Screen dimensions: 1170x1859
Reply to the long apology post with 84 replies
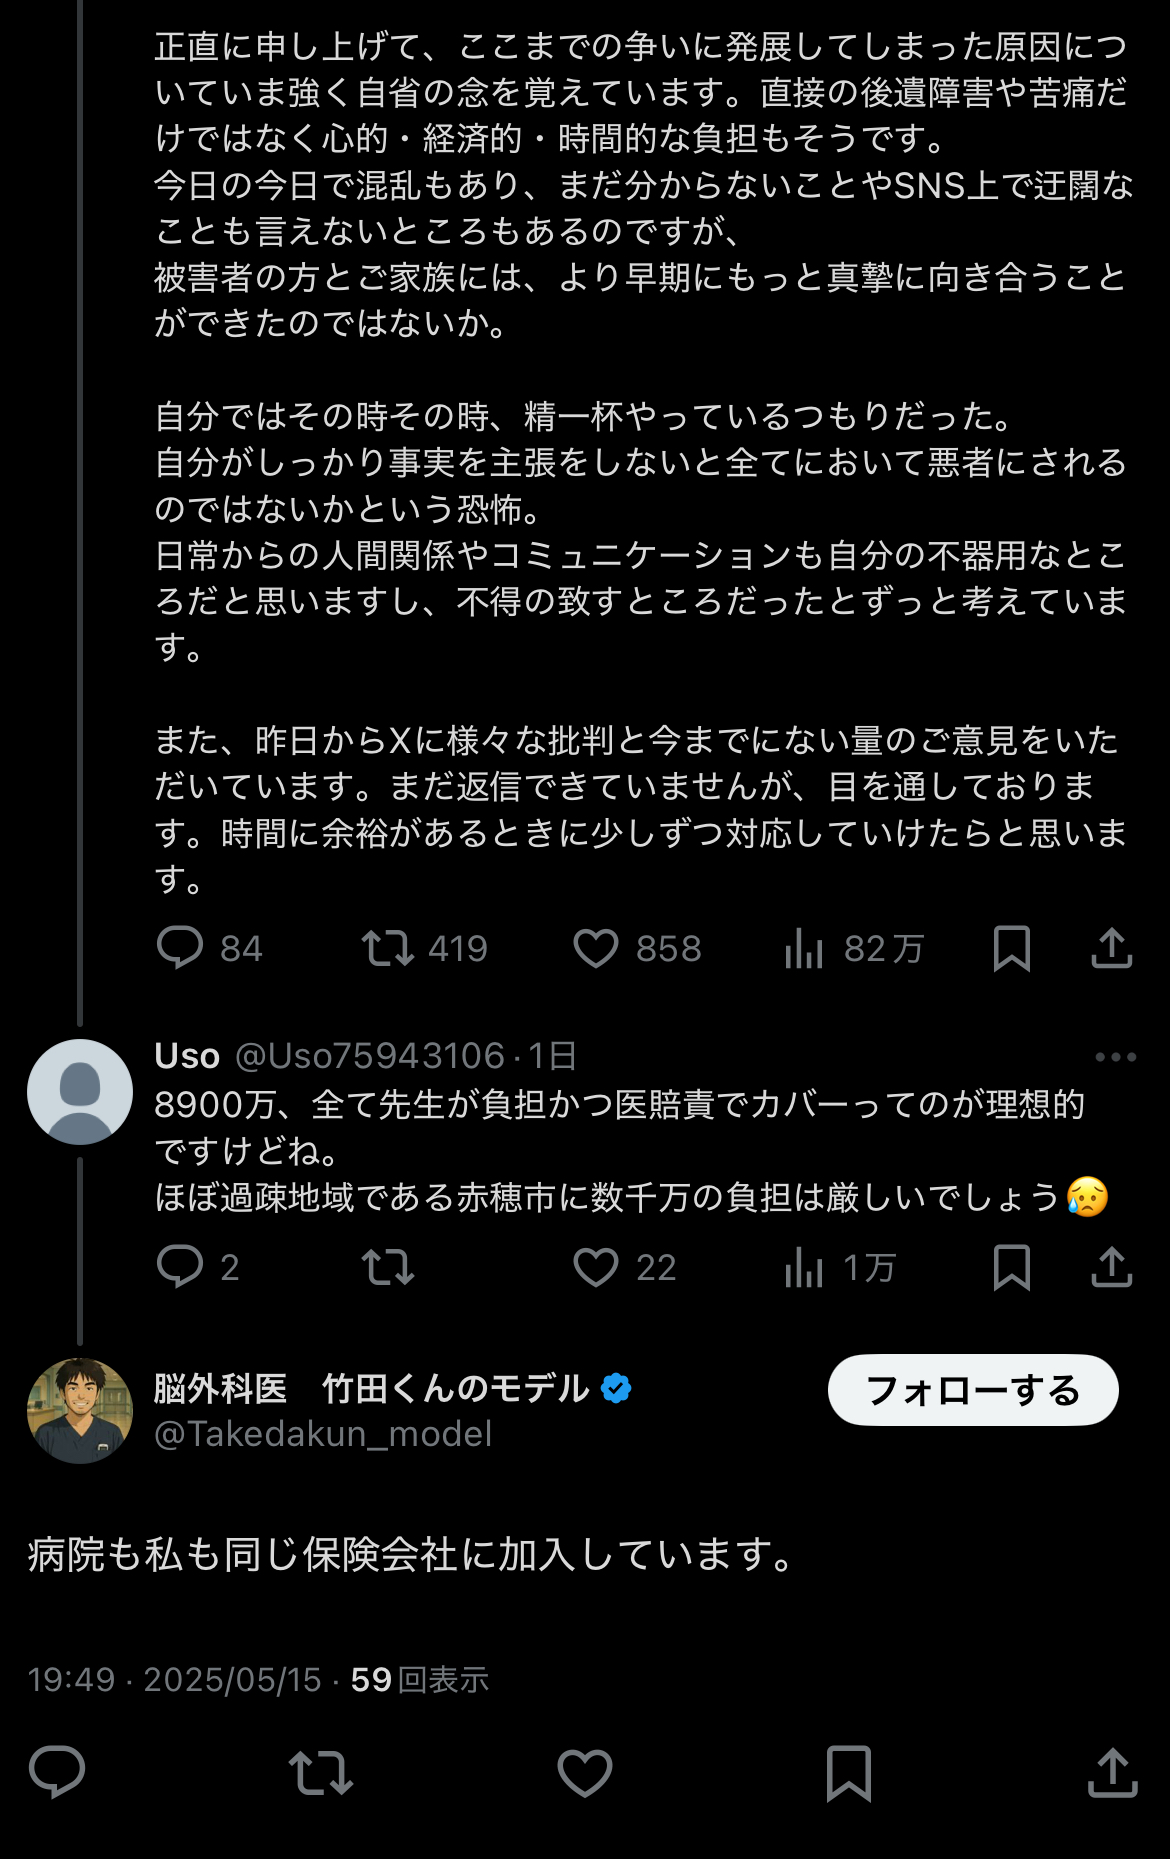(x=180, y=948)
